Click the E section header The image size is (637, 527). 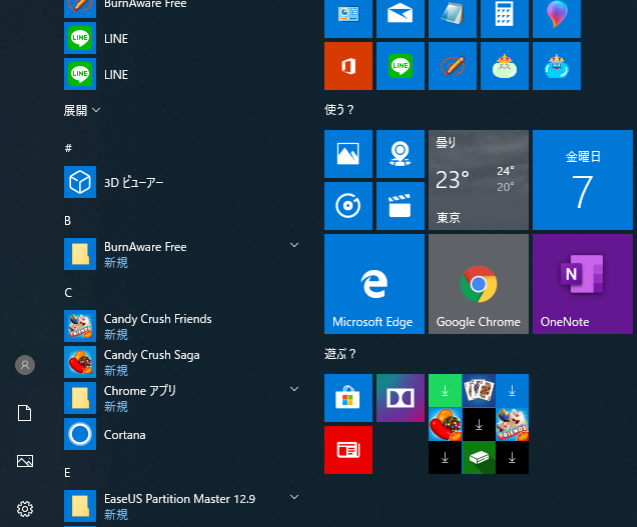point(67,473)
